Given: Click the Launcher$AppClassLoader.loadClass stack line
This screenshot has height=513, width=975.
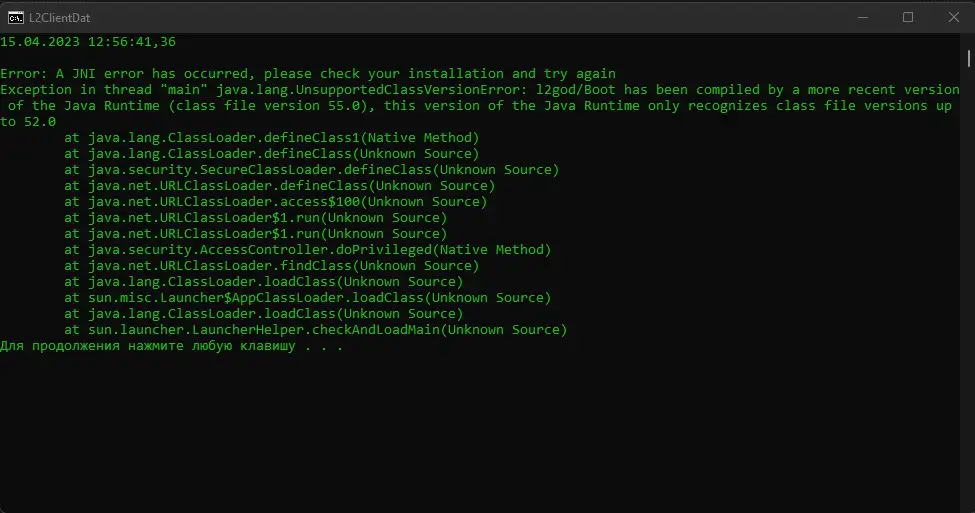Looking at the screenshot, I should coord(307,297).
